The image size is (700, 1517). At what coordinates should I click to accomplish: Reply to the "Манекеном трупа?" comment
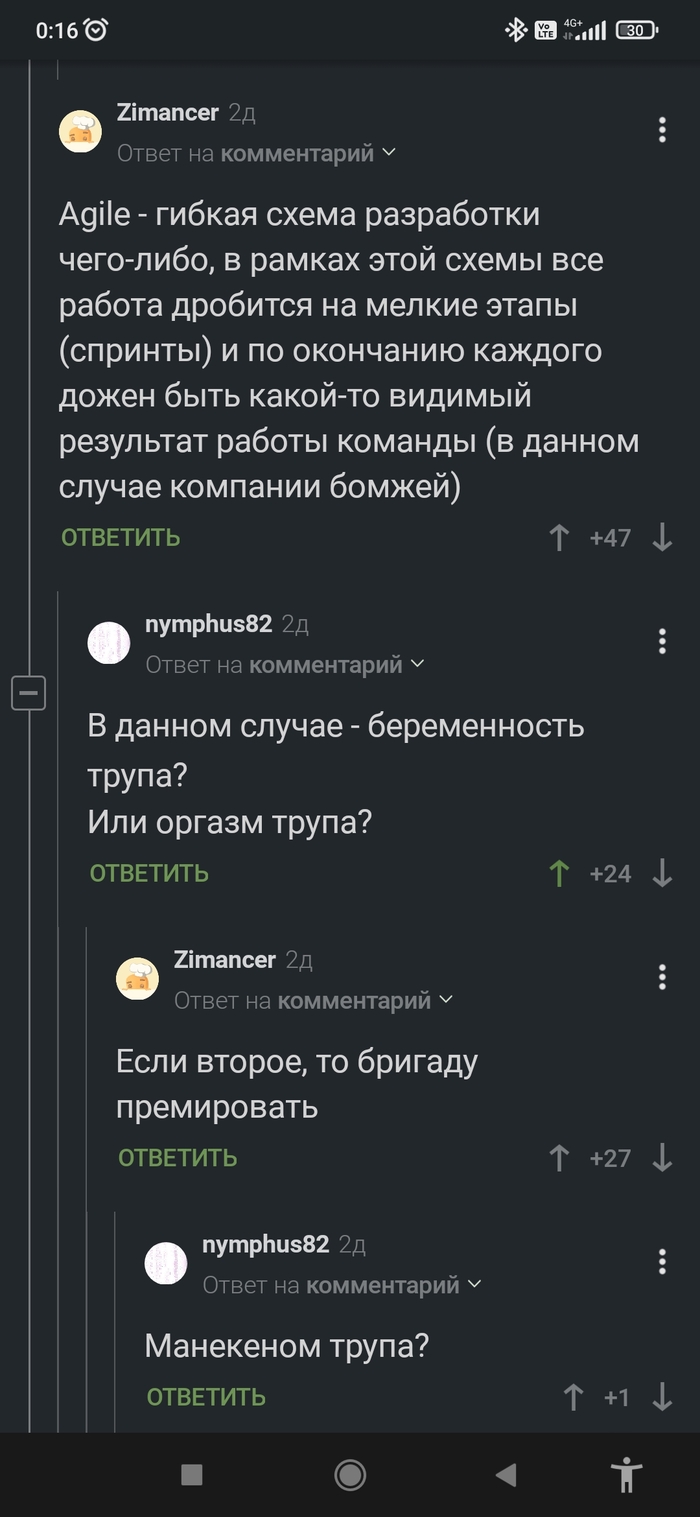coord(206,1397)
